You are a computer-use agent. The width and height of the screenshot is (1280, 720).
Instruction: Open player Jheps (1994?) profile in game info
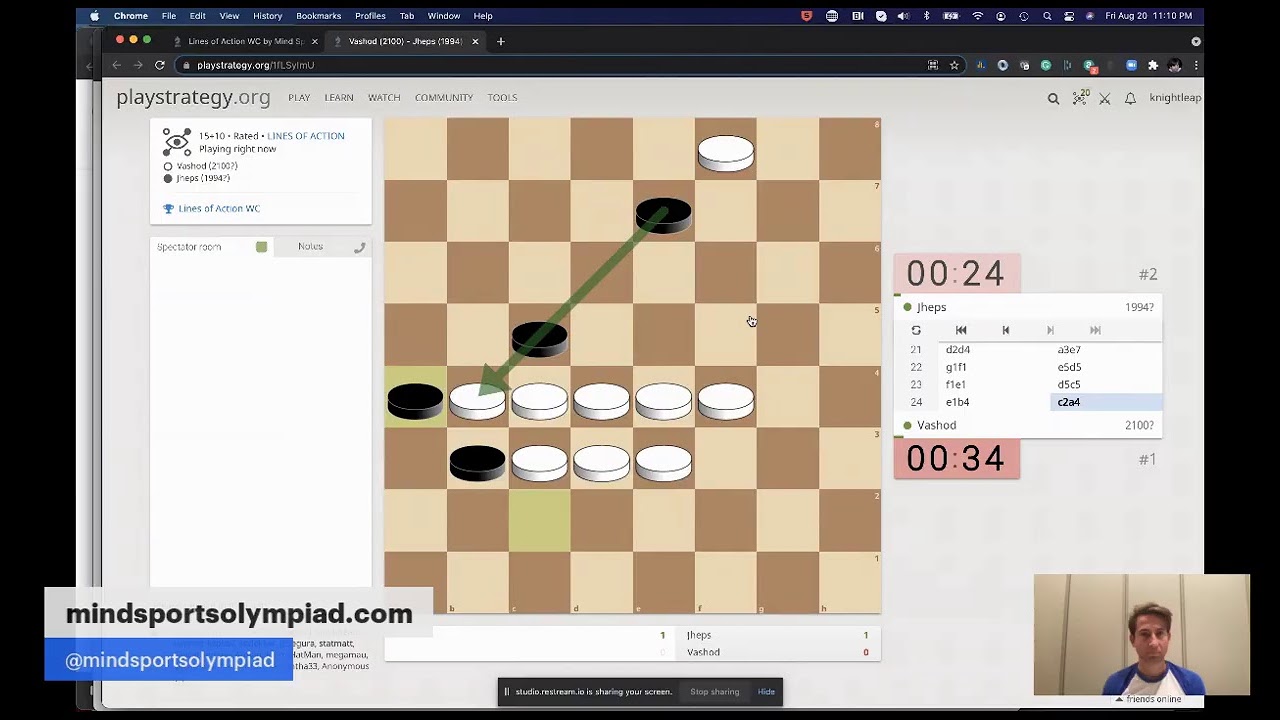click(203, 178)
